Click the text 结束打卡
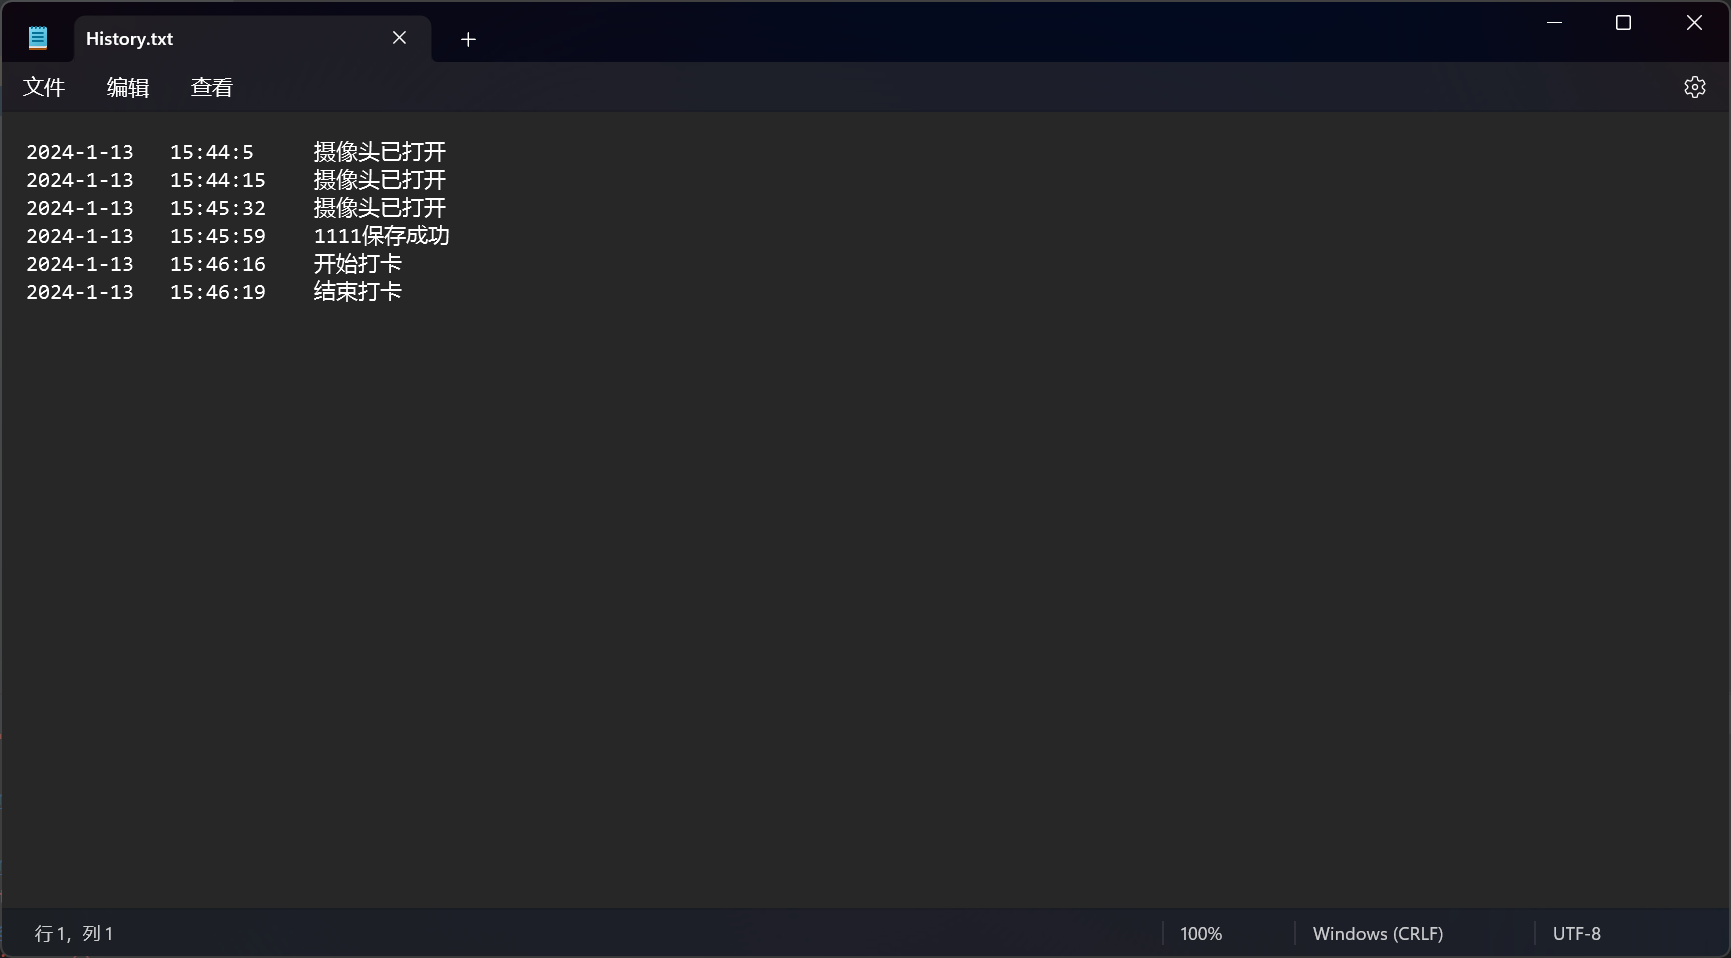 click(358, 292)
